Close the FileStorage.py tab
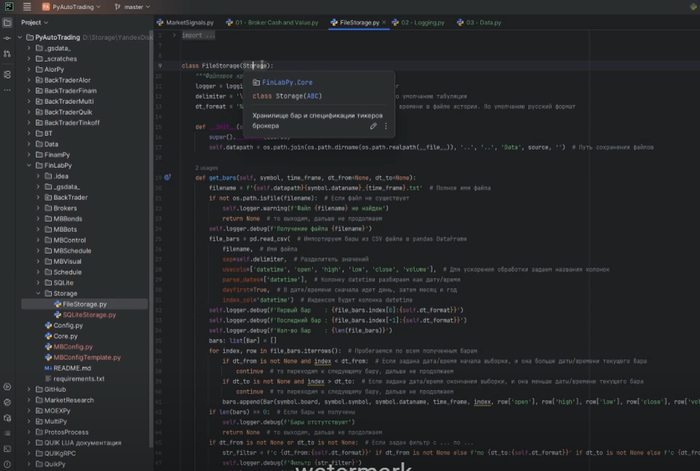This screenshot has width=700, height=471. pyautogui.click(x=386, y=21)
